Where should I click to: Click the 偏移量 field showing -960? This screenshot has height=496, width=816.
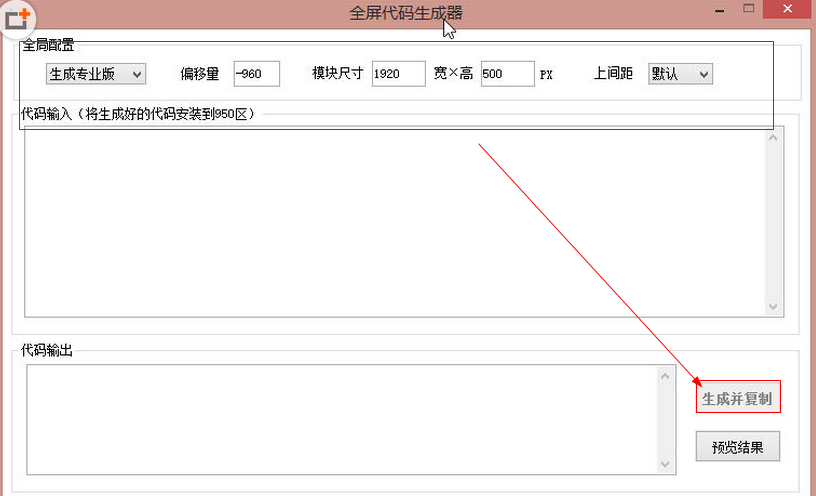click(256, 74)
